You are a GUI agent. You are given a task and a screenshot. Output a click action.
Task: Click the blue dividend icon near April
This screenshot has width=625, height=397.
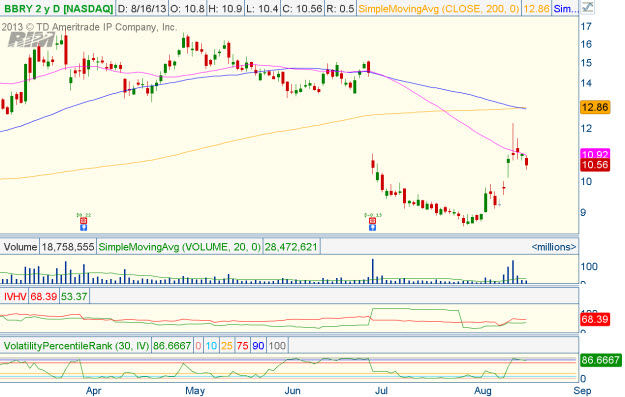click(x=83, y=228)
